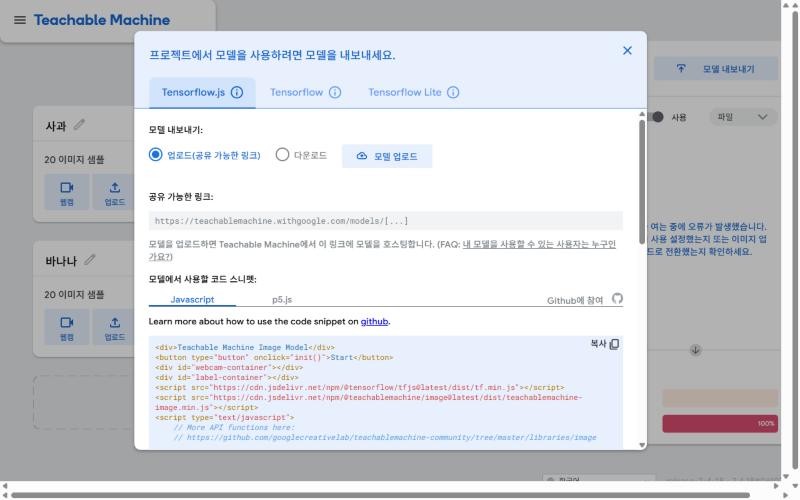Switch to the Tensorflow tab
Screen dimensions: 800x500
(305, 93)
